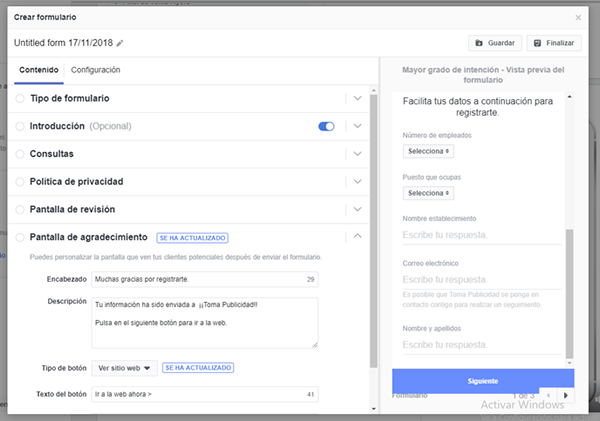600x421 pixels.
Task: Switch to the Configuración tab
Action: (96, 70)
